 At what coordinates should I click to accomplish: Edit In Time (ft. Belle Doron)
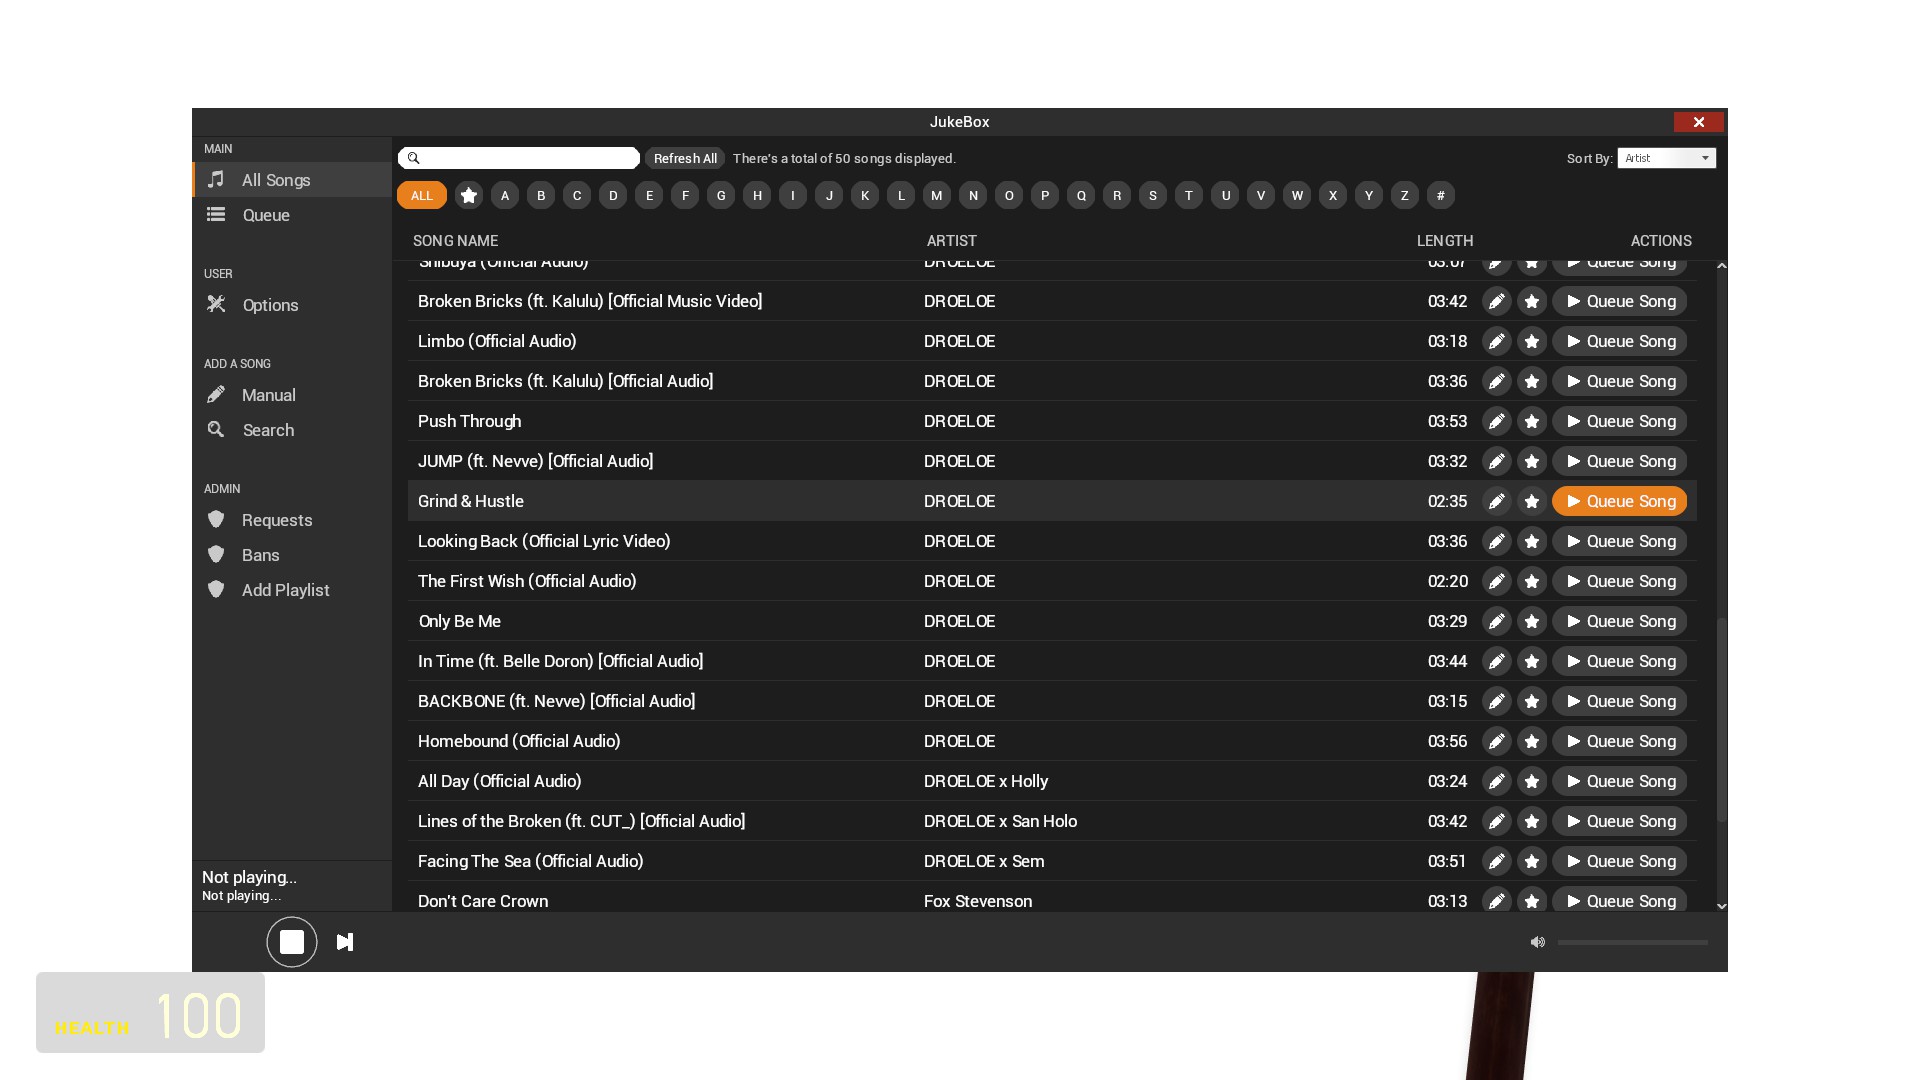coord(1496,661)
